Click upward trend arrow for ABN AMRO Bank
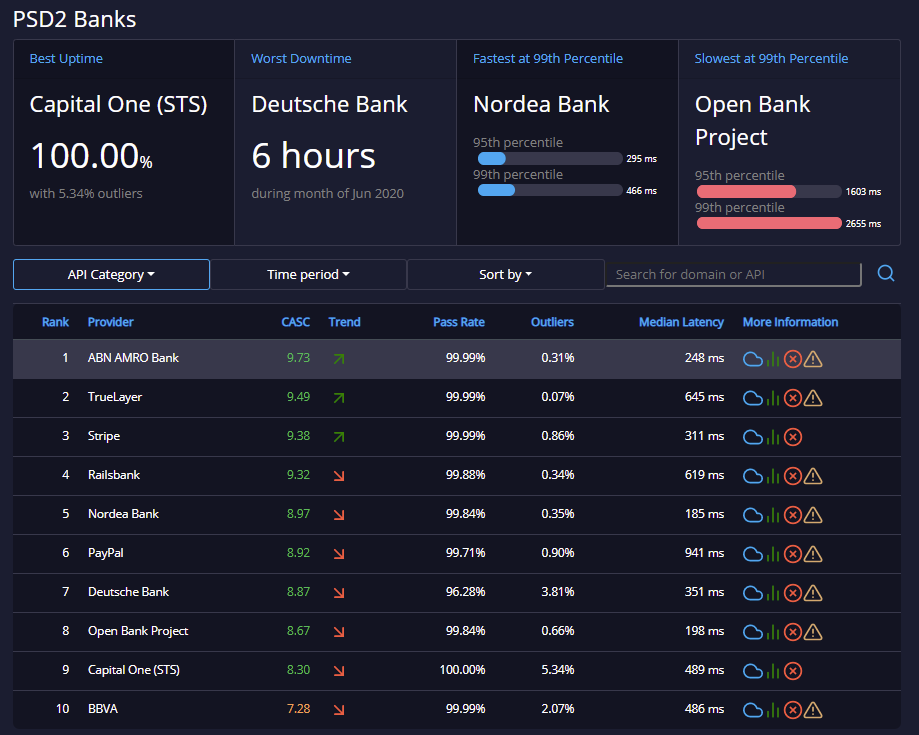The height and width of the screenshot is (735, 919). (x=339, y=359)
